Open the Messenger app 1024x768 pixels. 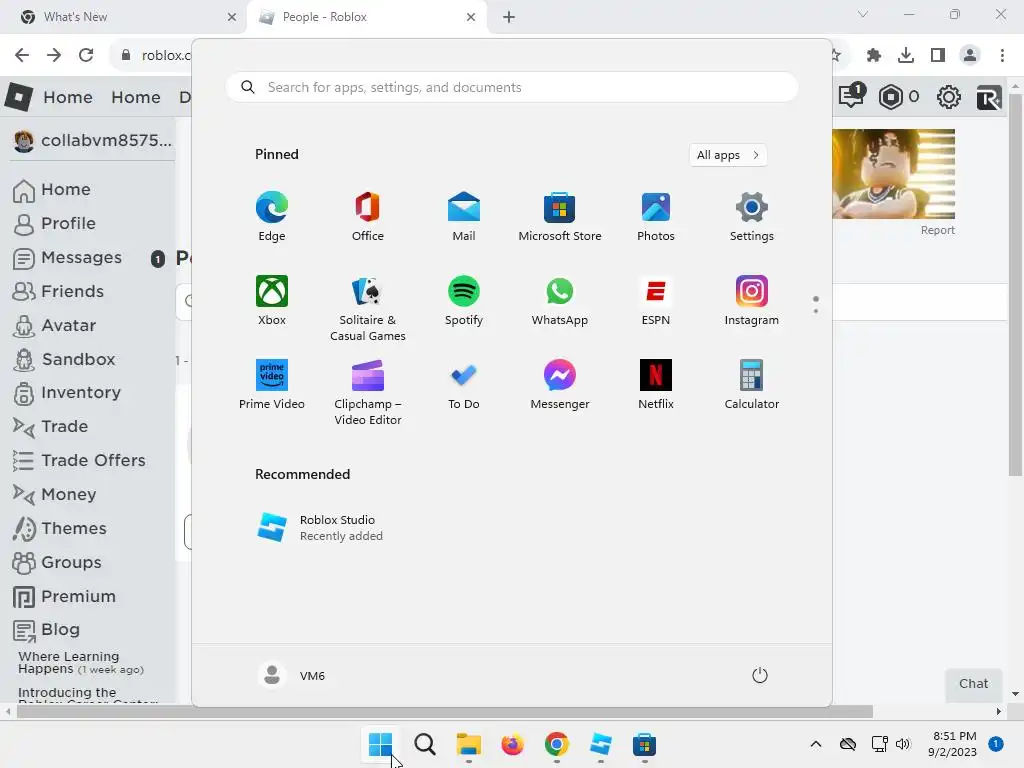pyautogui.click(x=560, y=385)
